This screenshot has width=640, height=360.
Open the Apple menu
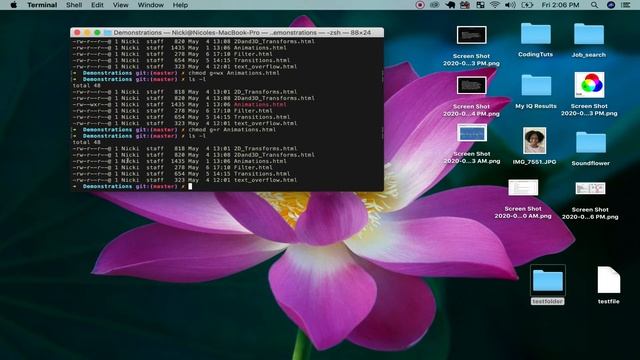[x=13, y=5]
